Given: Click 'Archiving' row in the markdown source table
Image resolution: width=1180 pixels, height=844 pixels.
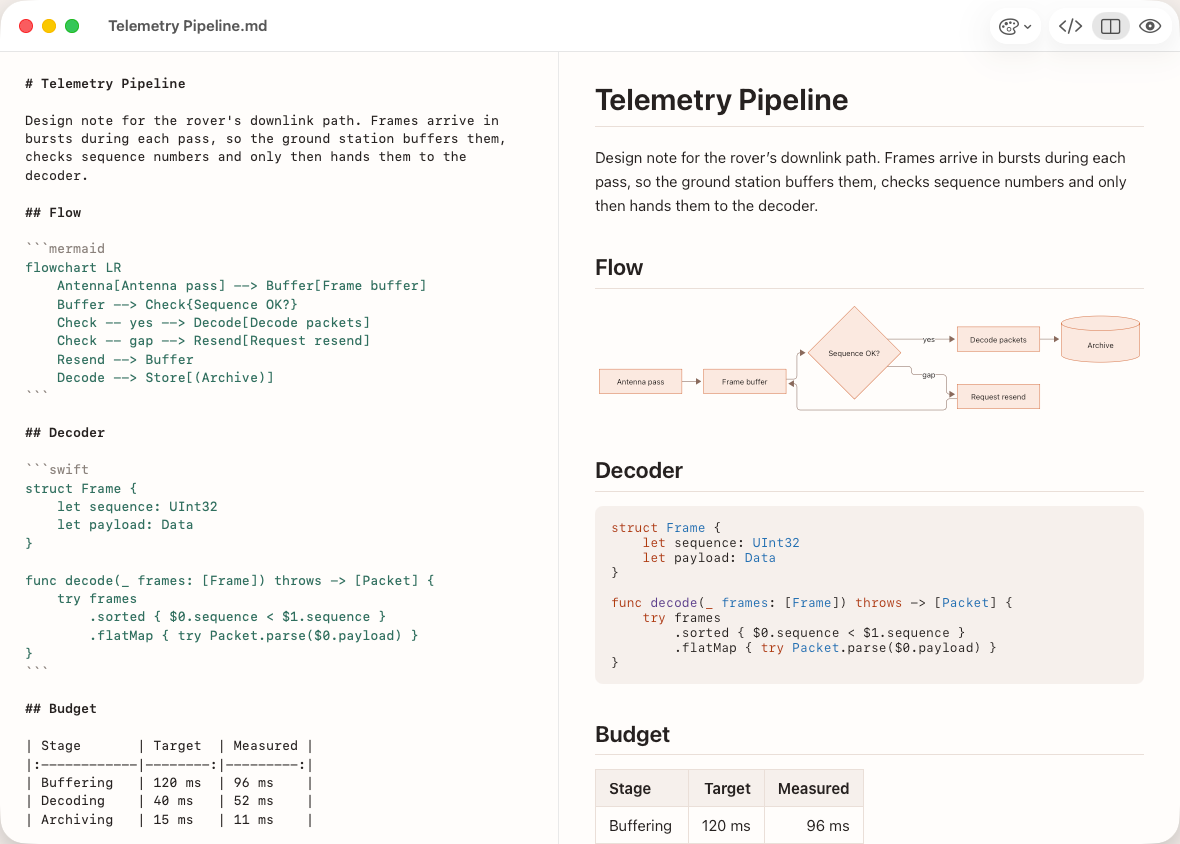Looking at the screenshot, I should click(169, 820).
